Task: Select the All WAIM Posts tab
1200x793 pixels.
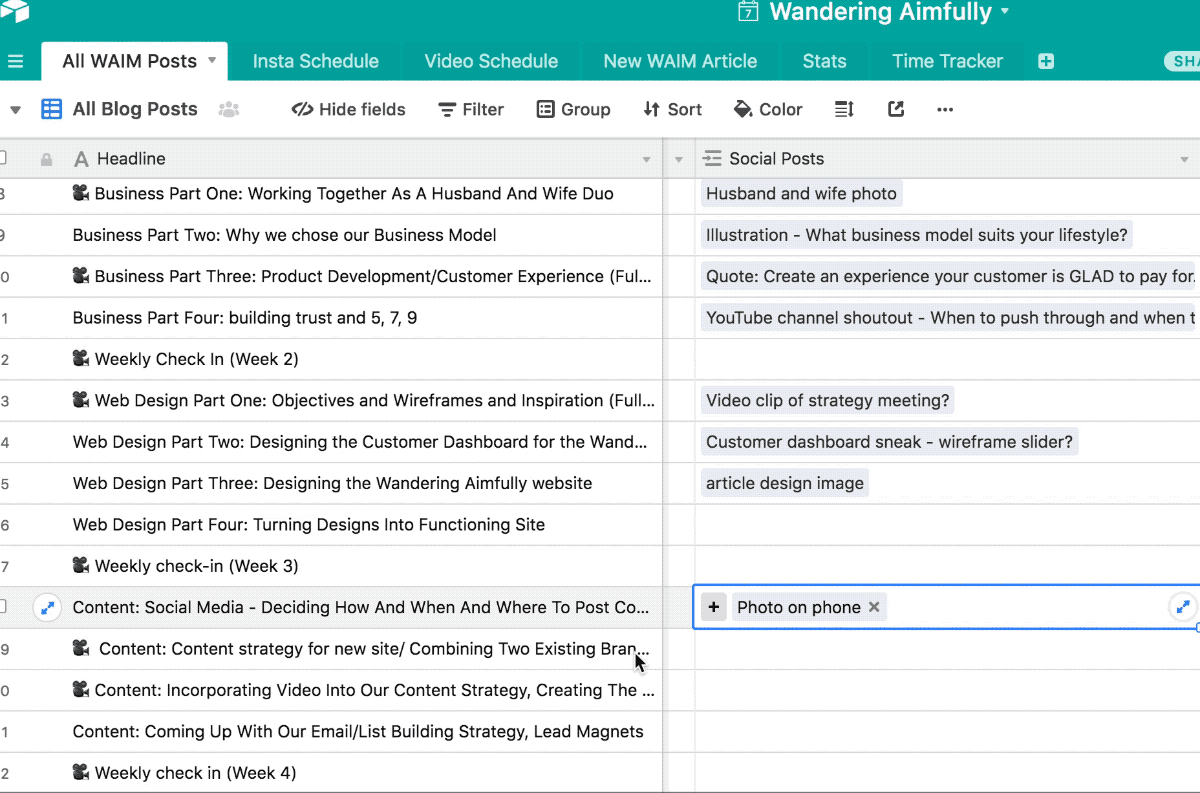Action: 134,61
